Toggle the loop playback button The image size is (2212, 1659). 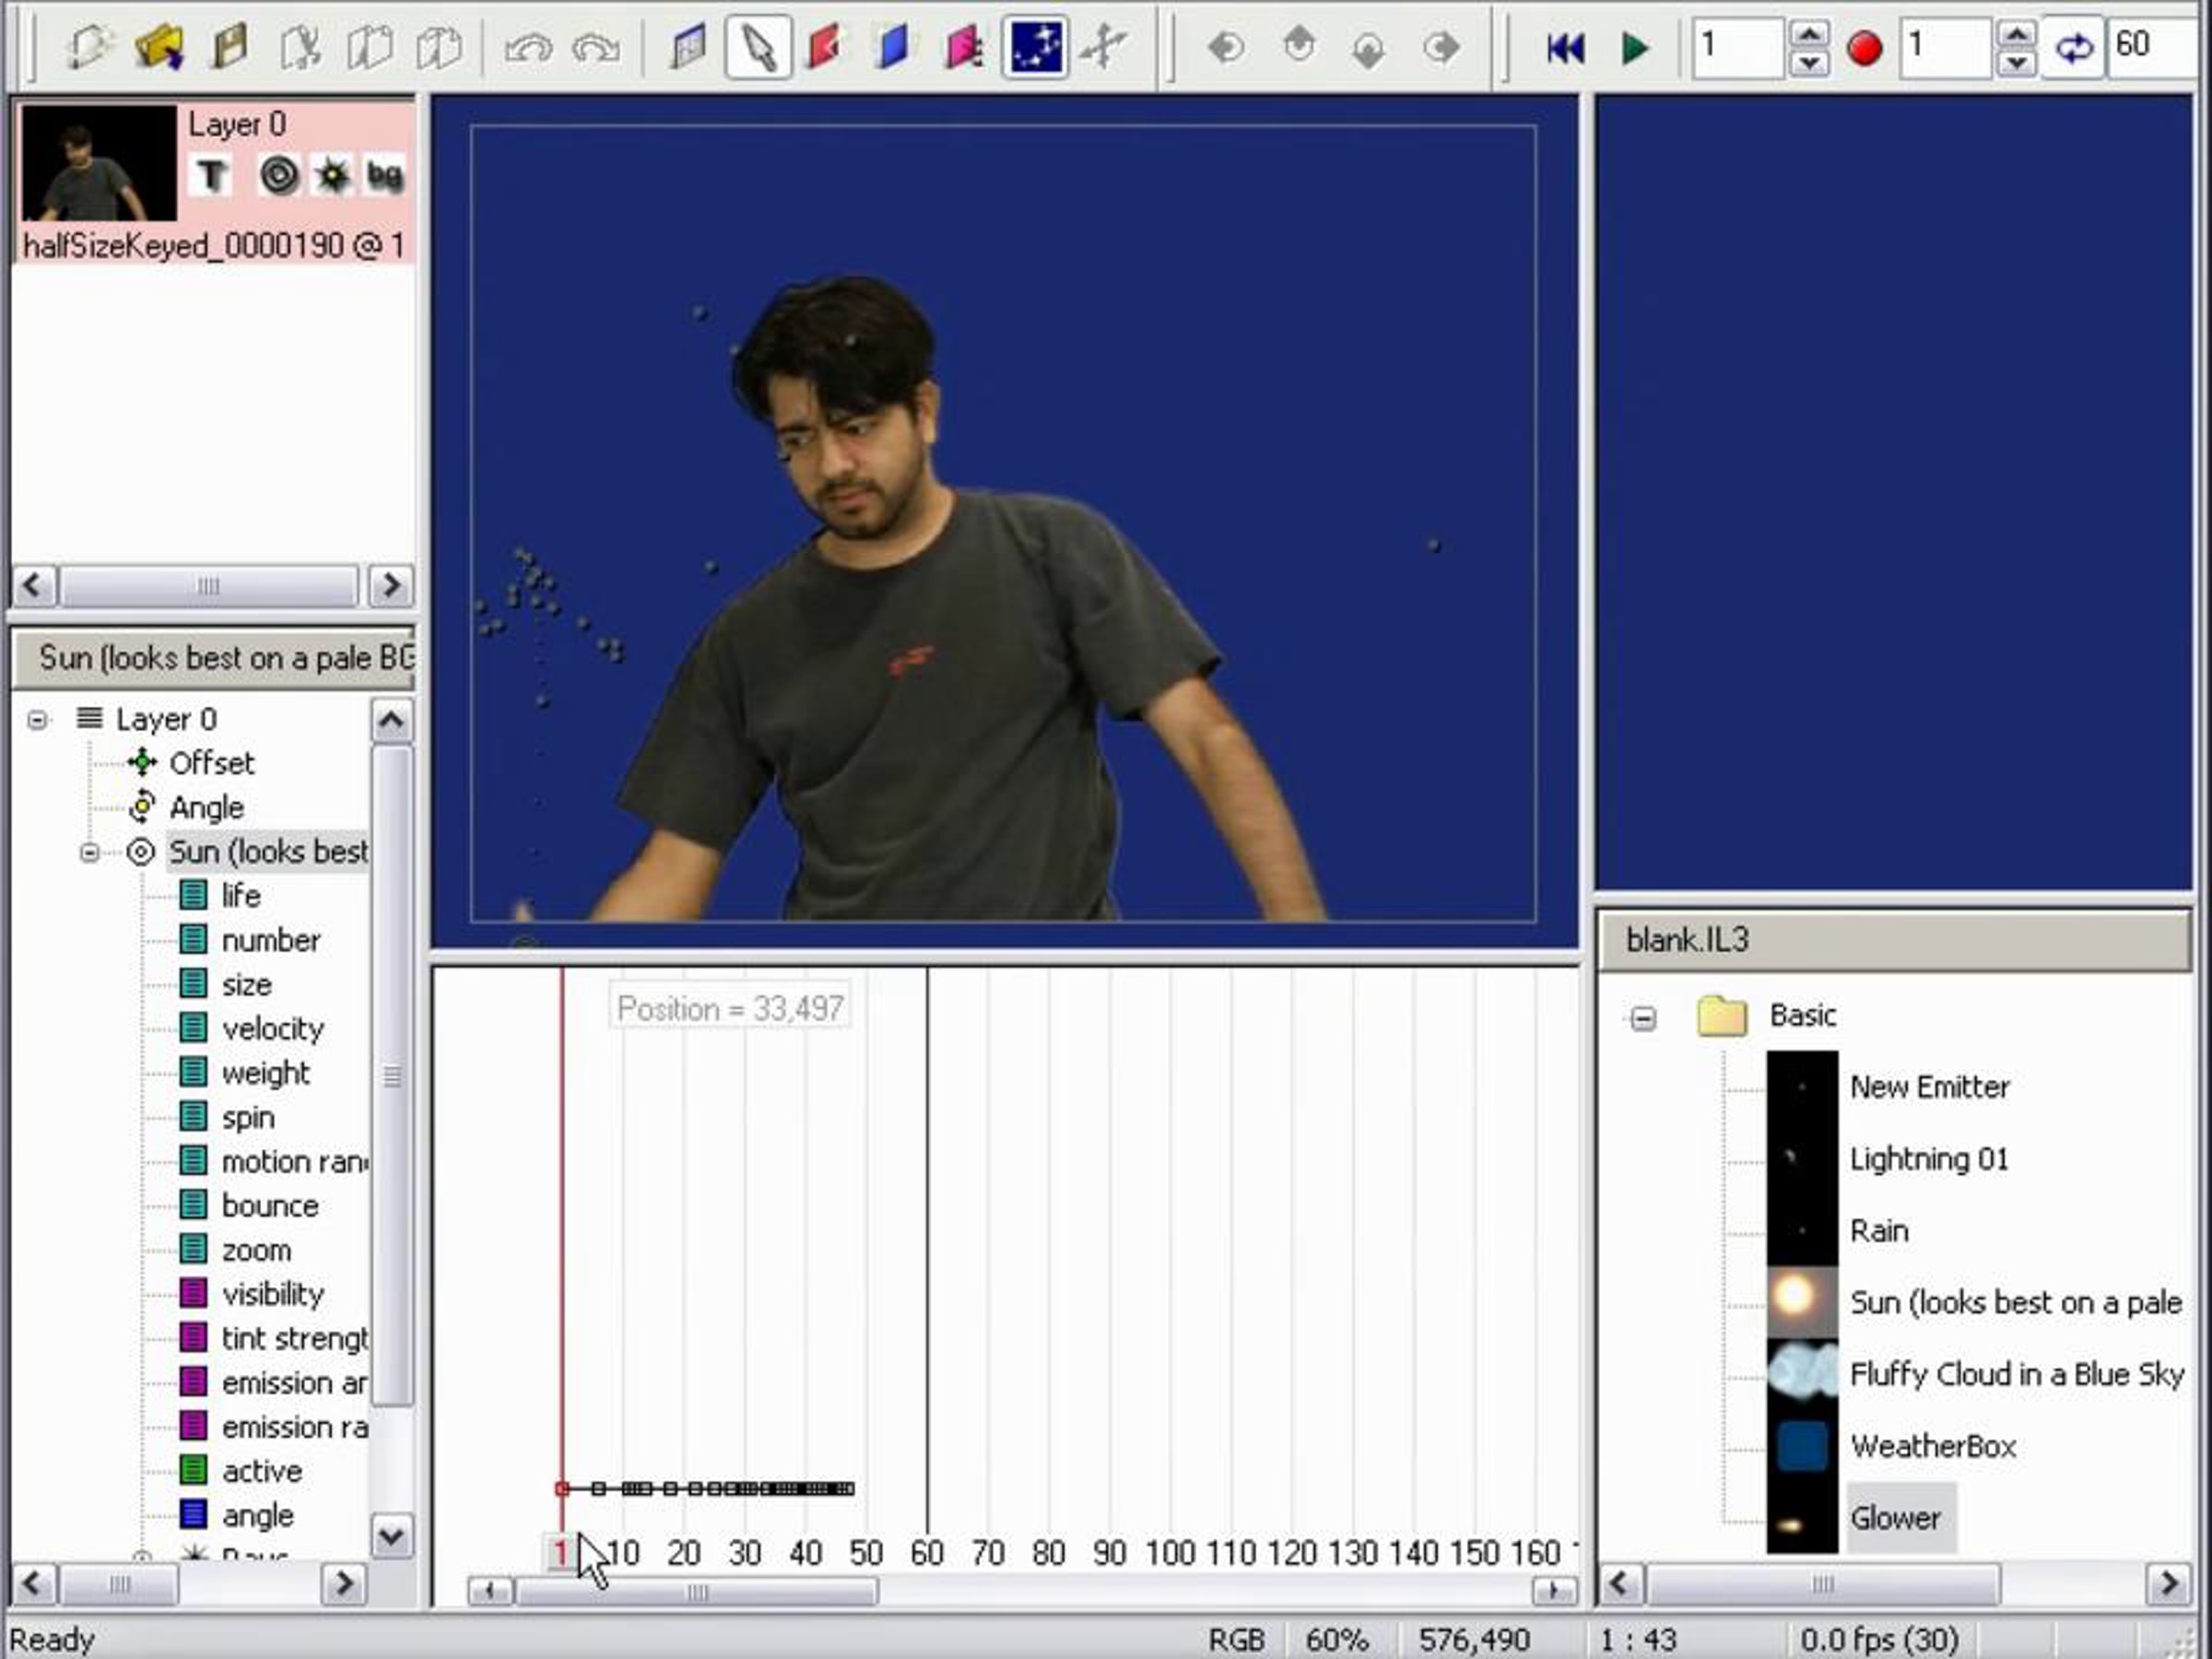2073,47
